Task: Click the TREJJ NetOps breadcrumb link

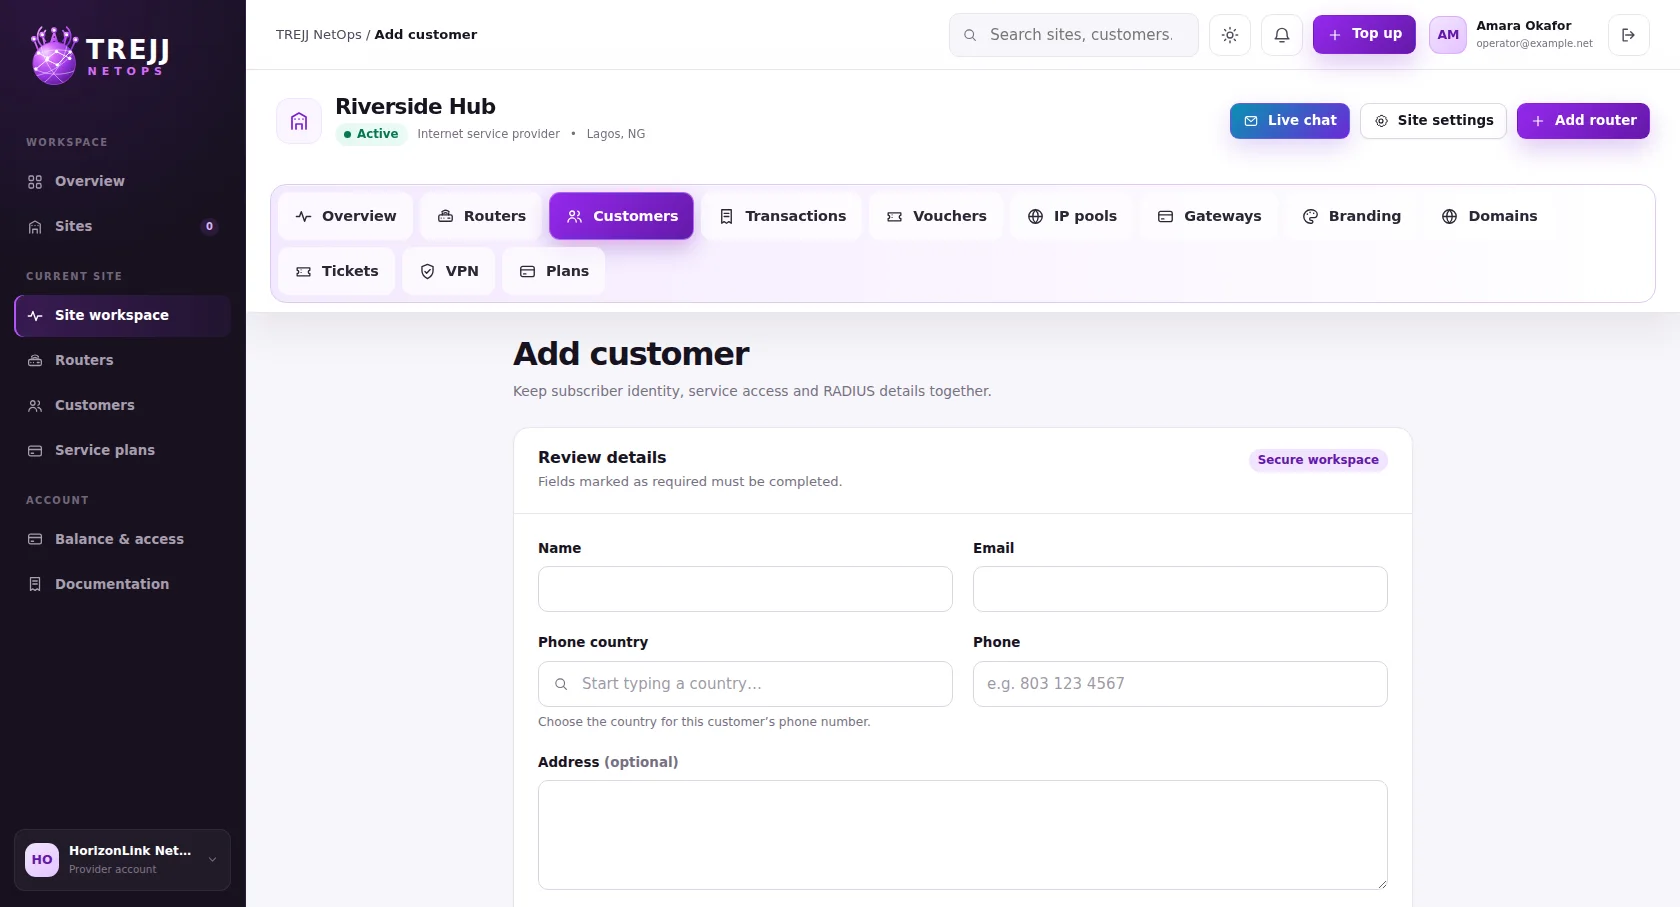Action: click(x=319, y=35)
